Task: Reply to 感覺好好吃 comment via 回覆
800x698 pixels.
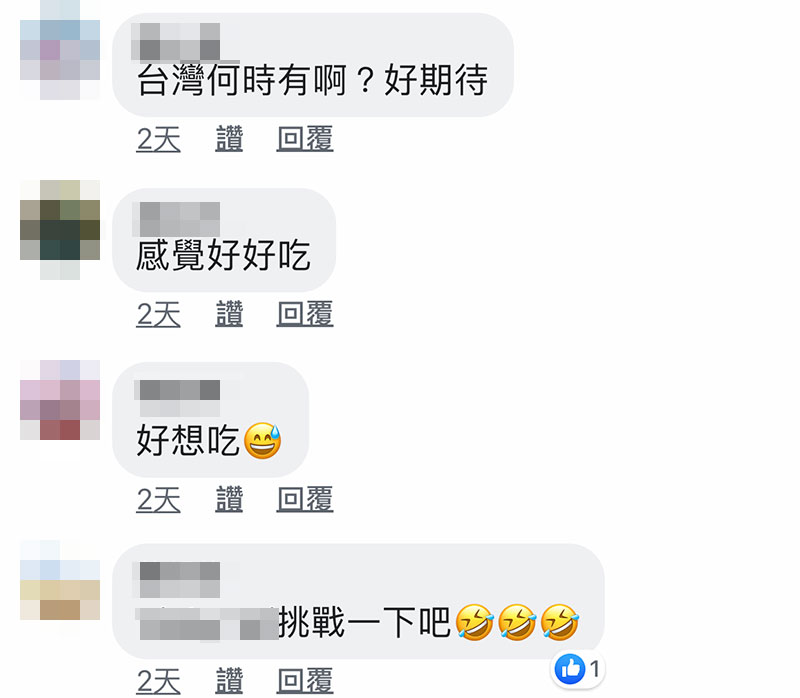Action: click(x=305, y=314)
